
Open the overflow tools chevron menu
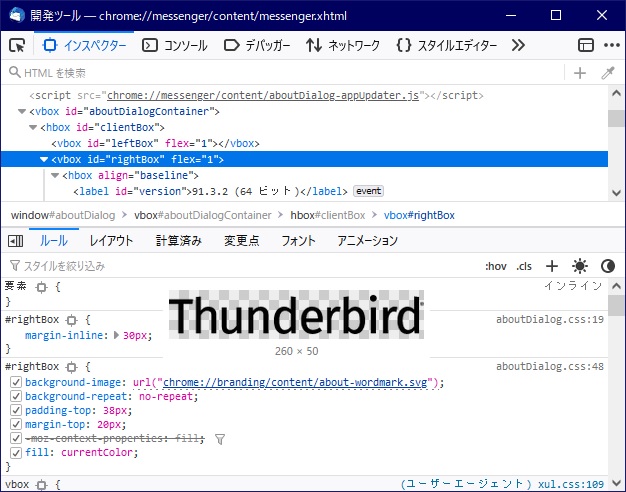pos(518,45)
